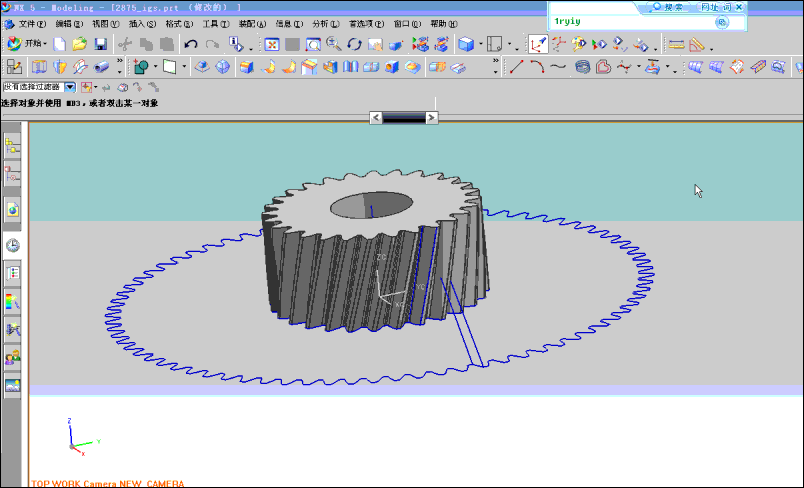The height and width of the screenshot is (488, 804).
Task: Expand the Unite boolean dropdown arrow
Action: pyautogui.click(x=155, y=67)
